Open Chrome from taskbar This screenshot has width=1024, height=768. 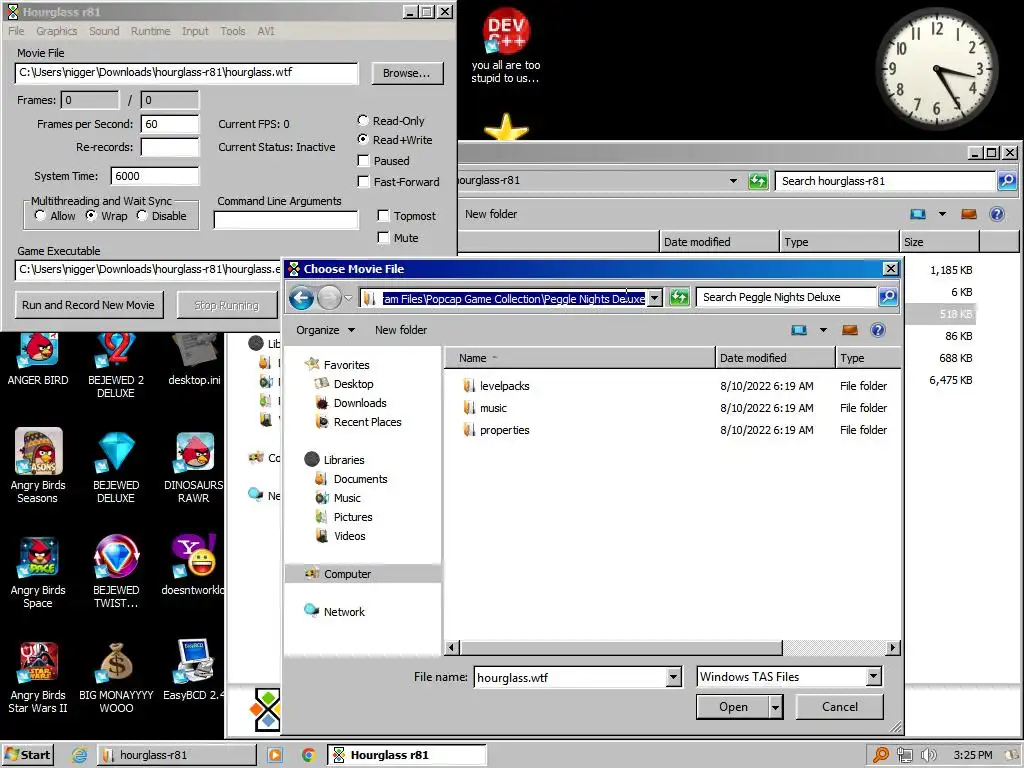click(x=308, y=755)
